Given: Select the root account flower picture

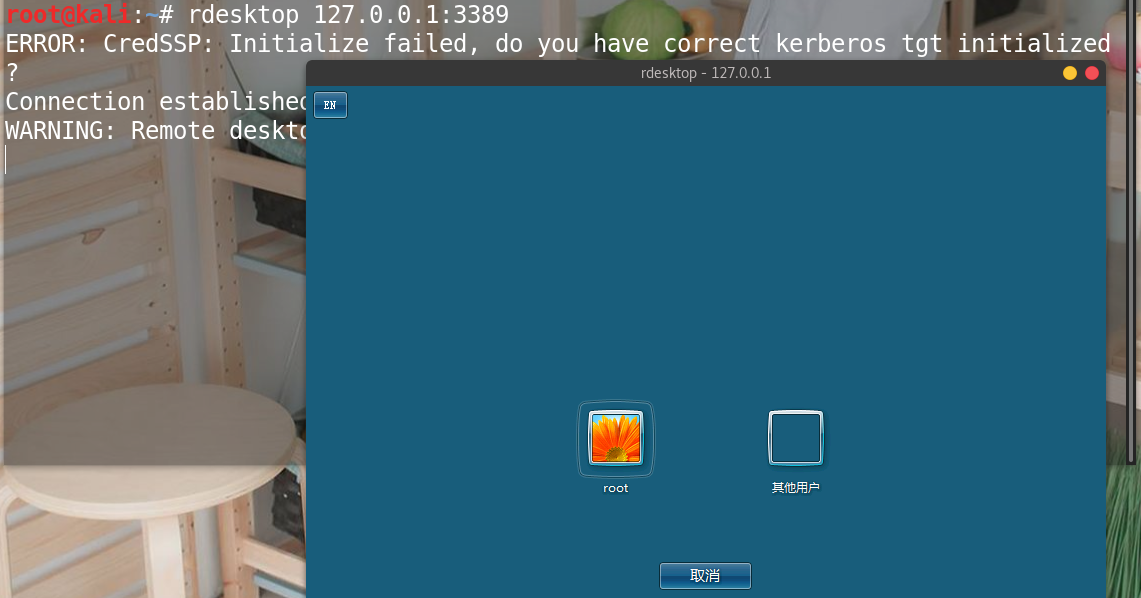Looking at the screenshot, I should pos(616,438).
